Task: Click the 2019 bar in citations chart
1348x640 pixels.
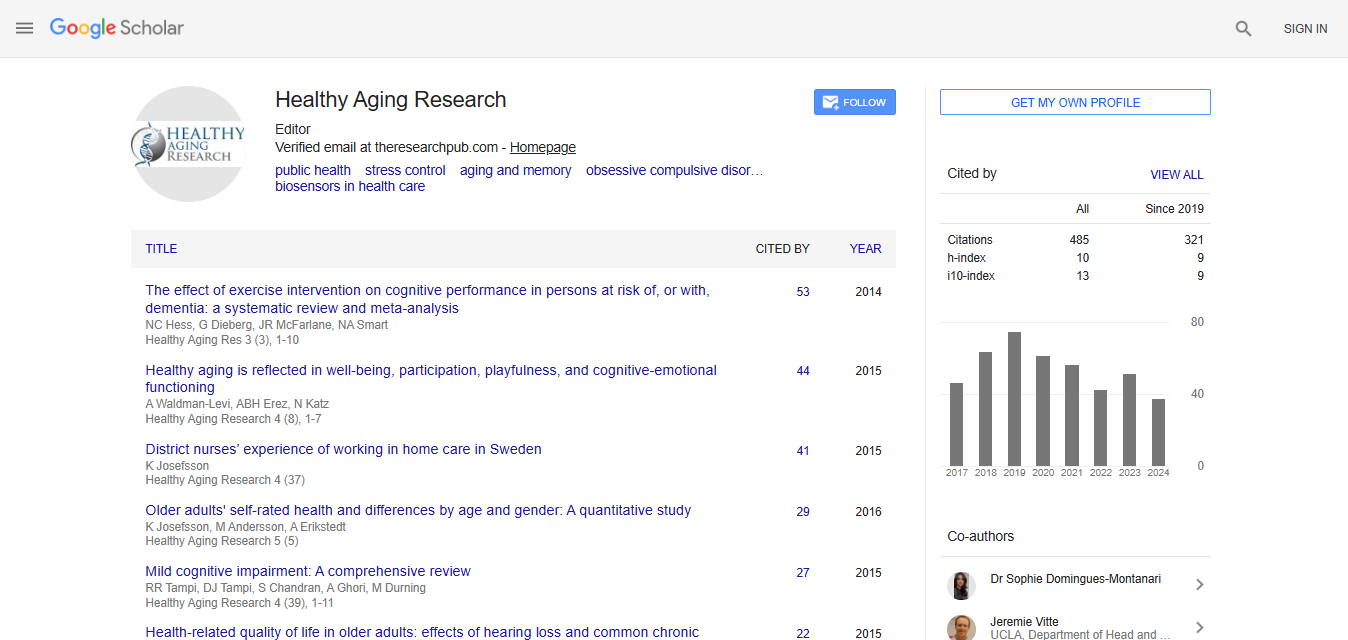Action: pyautogui.click(x=1014, y=398)
